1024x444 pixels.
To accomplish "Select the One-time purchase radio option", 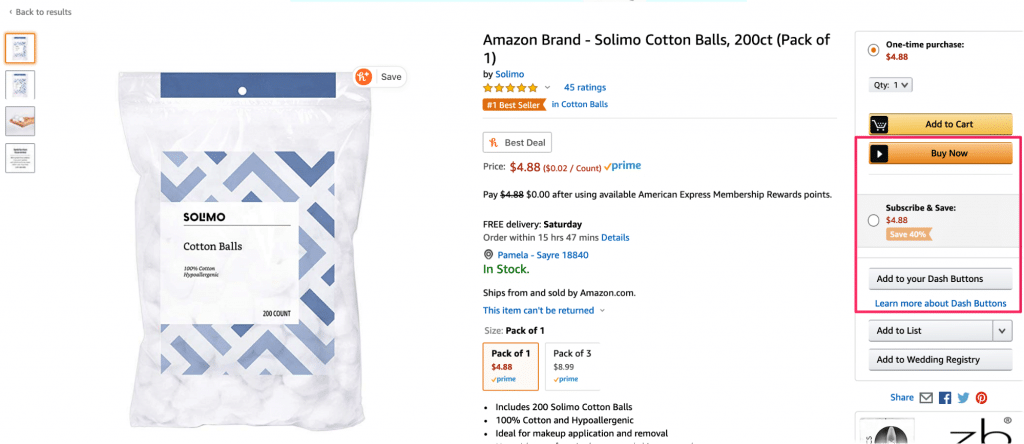I will pos(874,50).
